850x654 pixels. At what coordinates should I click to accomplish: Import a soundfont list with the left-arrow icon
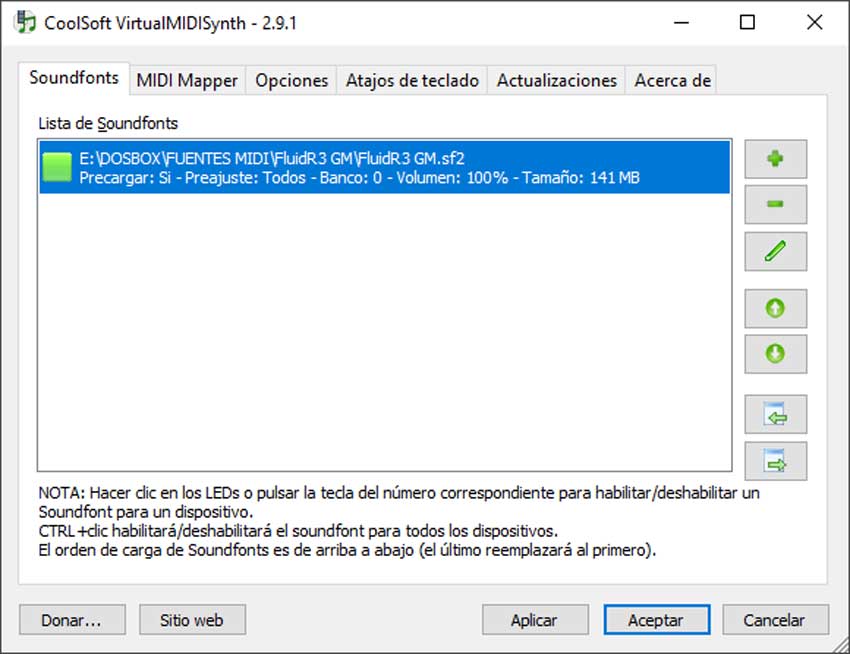[x=775, y=414]
